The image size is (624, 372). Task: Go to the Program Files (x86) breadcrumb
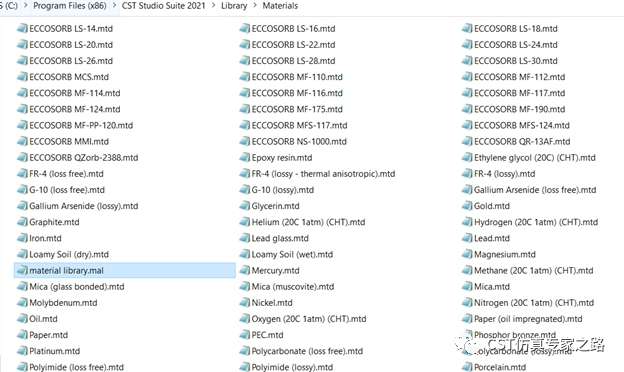(x=70, y=6)
